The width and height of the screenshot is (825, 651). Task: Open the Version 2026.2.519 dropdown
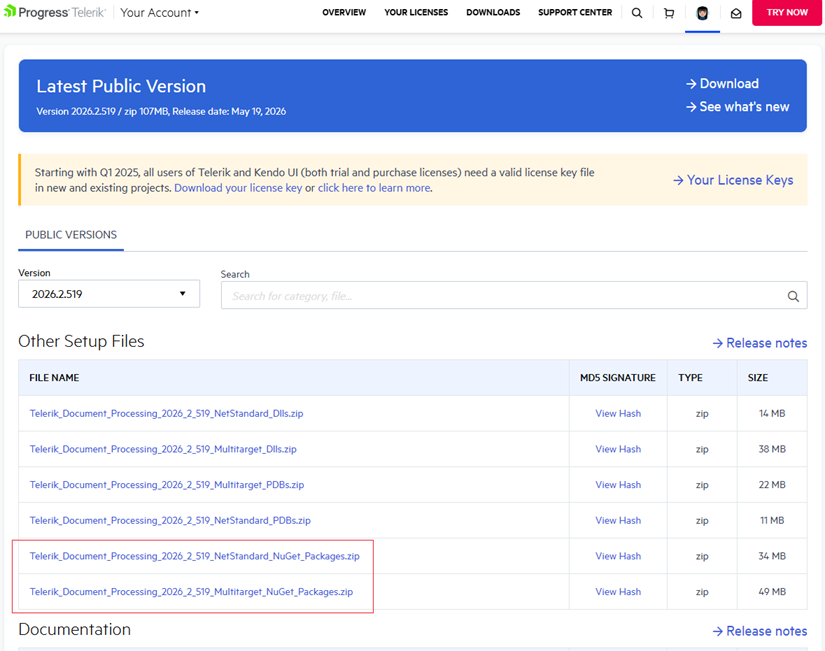pyautogui.click(x=109, y=294)
